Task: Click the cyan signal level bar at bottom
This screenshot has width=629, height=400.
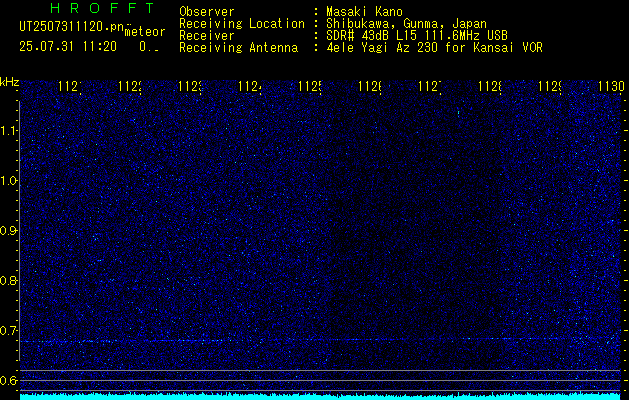Action: 321,397
